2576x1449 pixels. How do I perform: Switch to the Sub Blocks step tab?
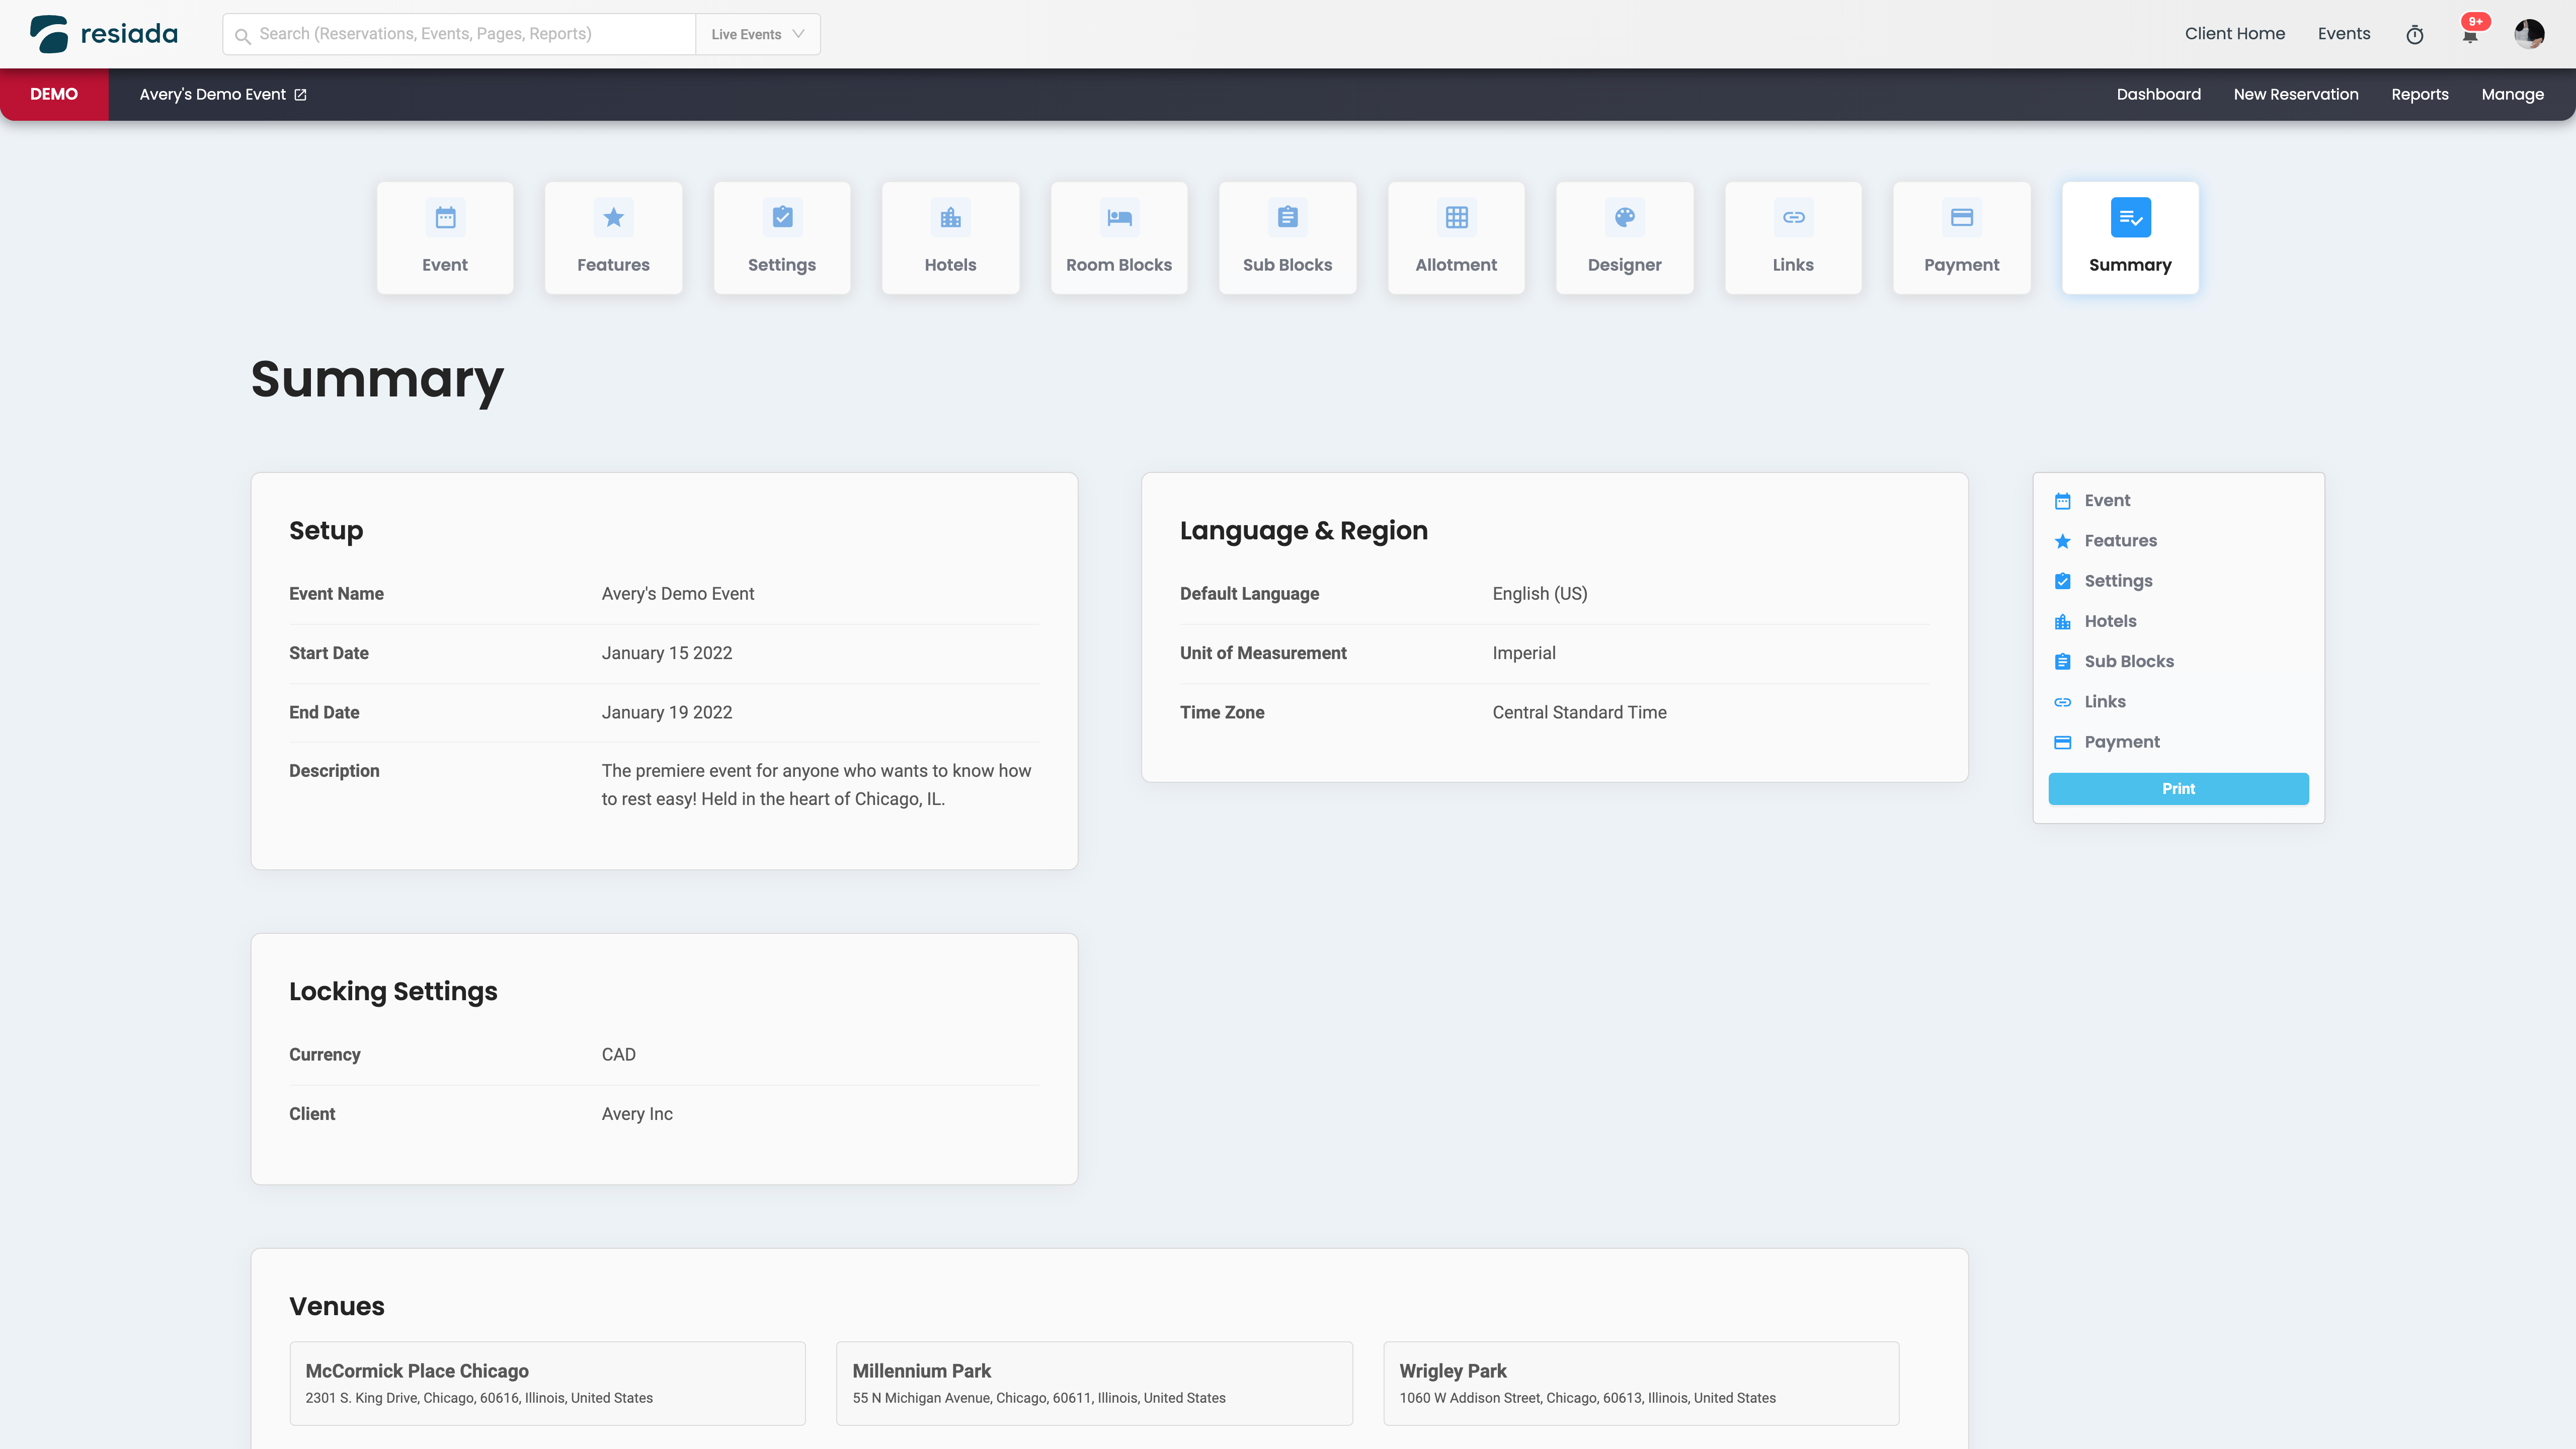(x=1286, y=237)
